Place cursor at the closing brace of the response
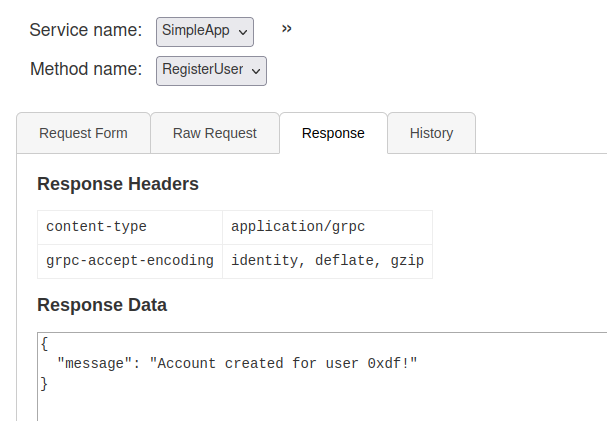The image size is (607, 421). (x=45, y=383)
